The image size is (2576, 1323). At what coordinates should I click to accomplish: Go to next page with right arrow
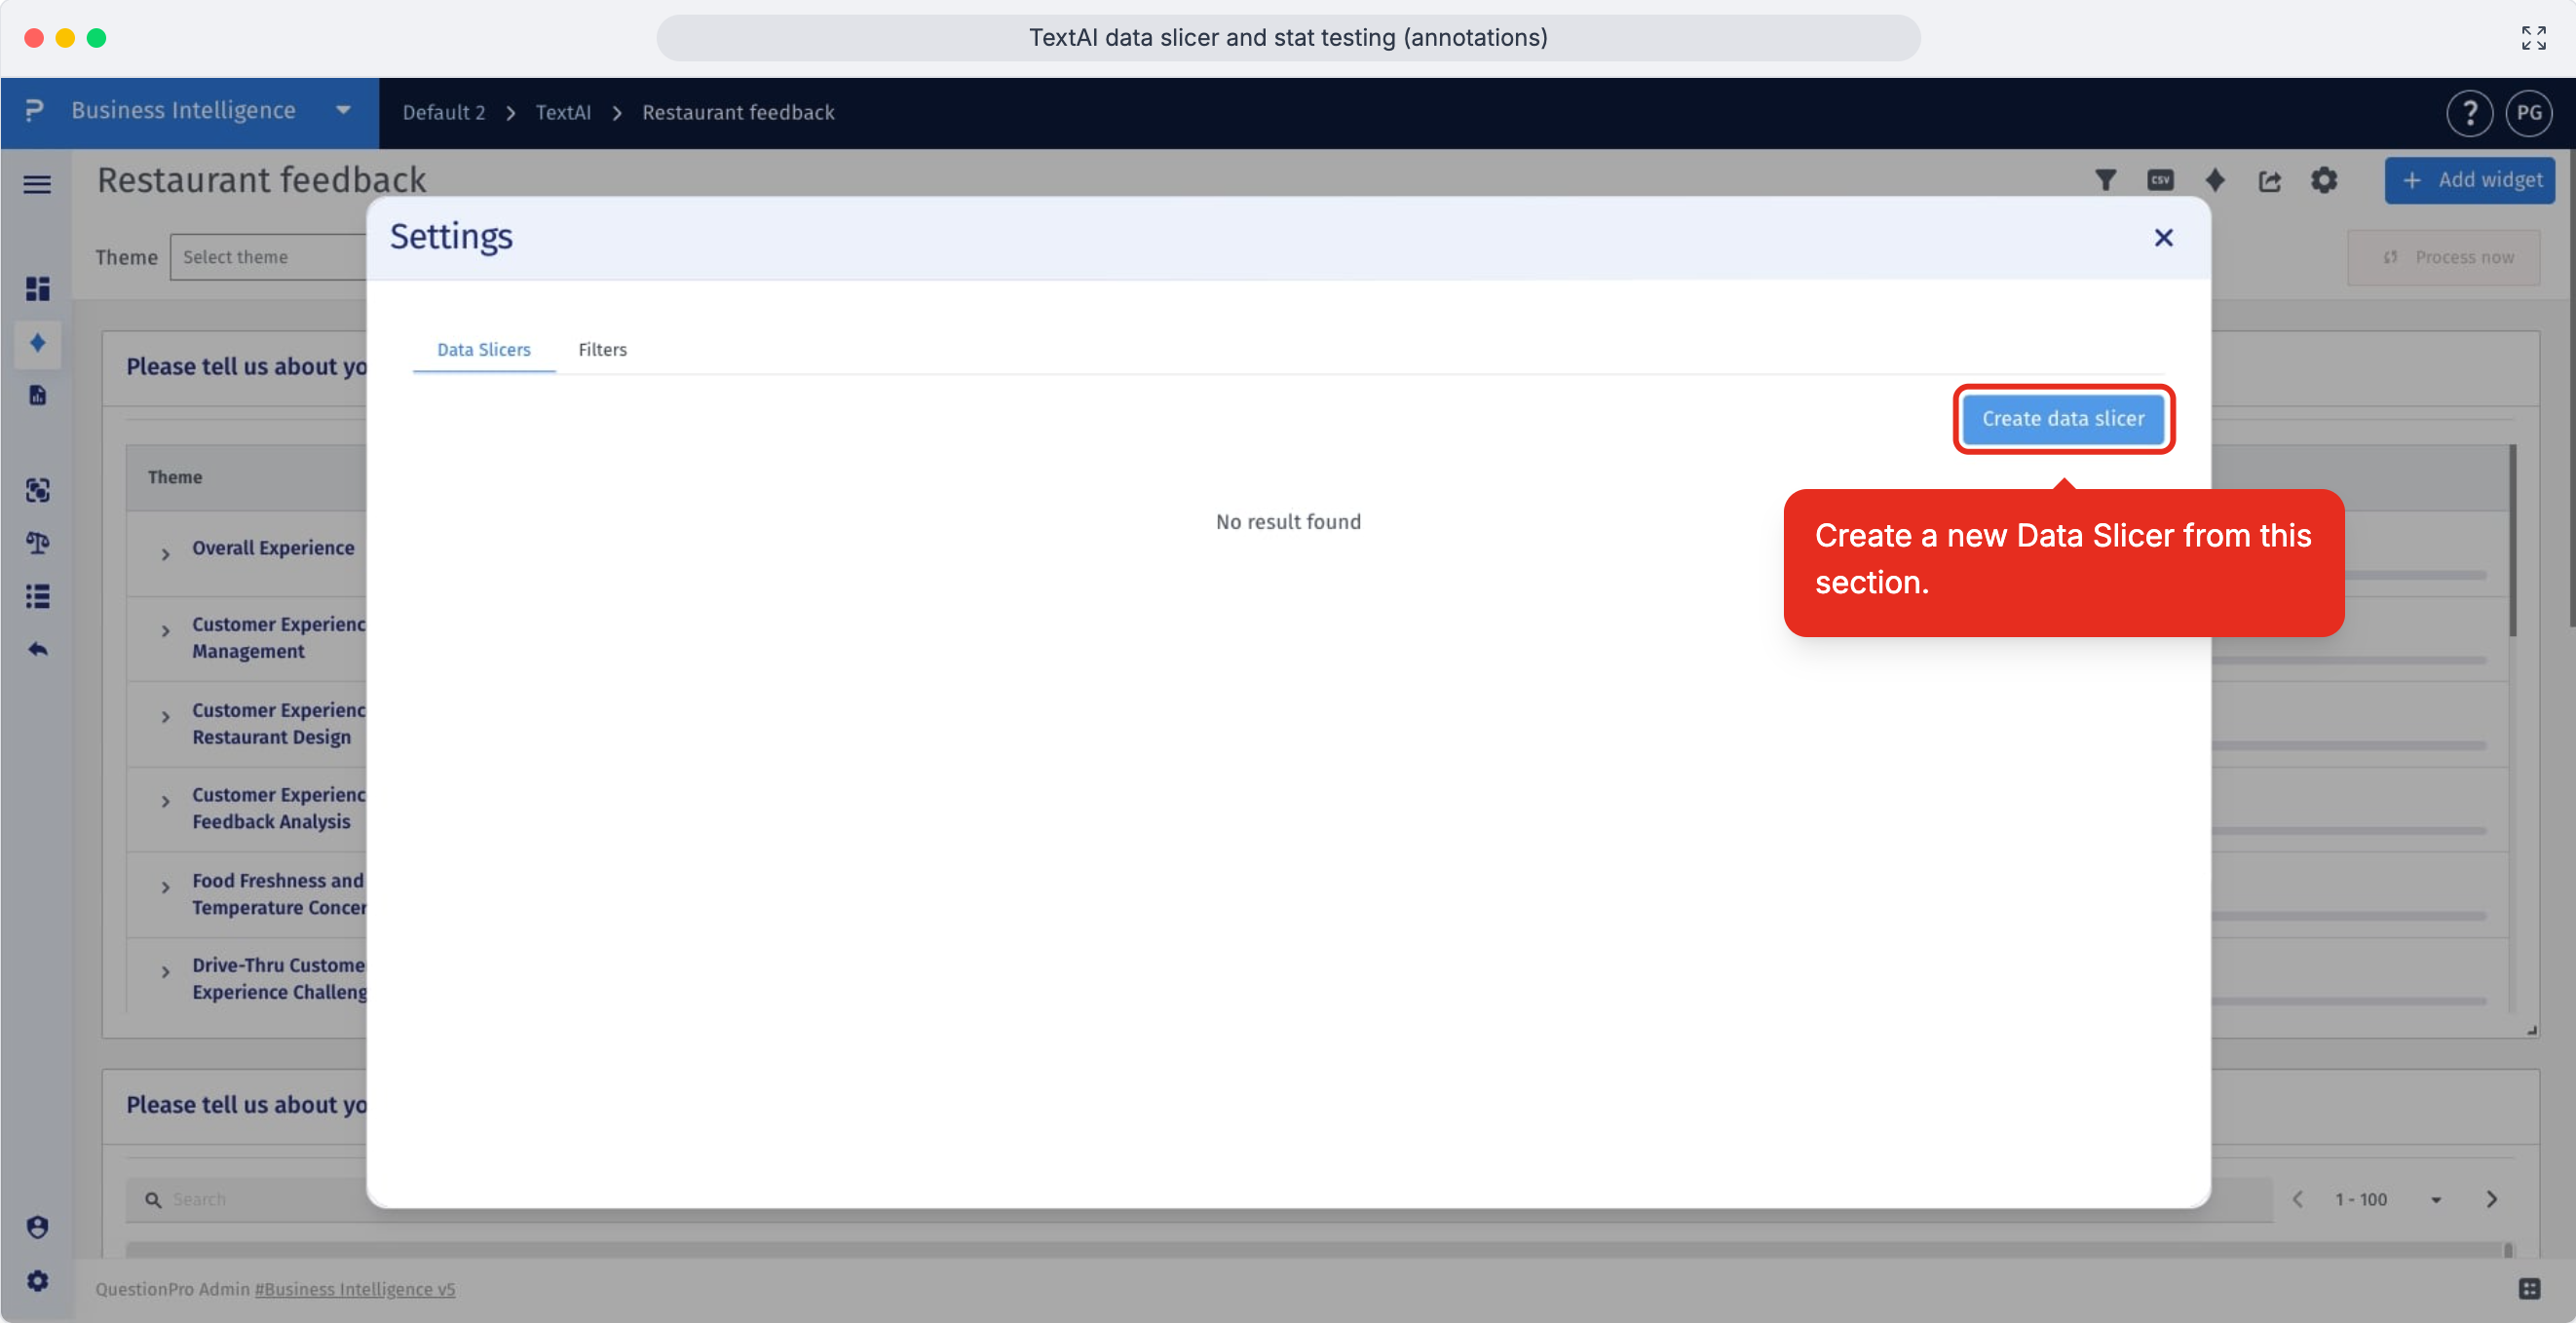(x=2491, y=1199)
